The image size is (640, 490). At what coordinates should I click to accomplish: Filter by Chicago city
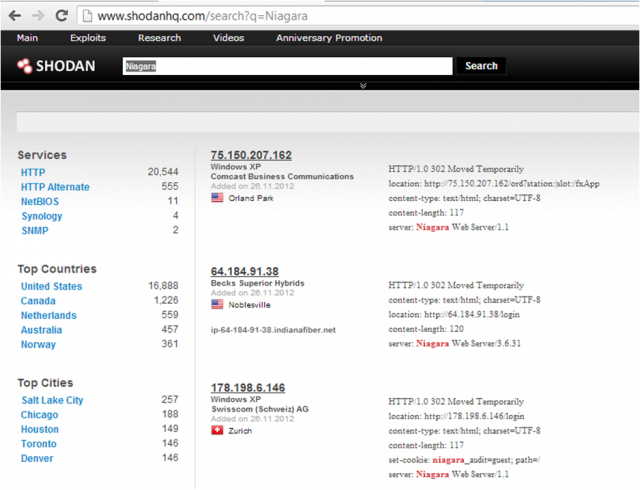coord(40,415)
